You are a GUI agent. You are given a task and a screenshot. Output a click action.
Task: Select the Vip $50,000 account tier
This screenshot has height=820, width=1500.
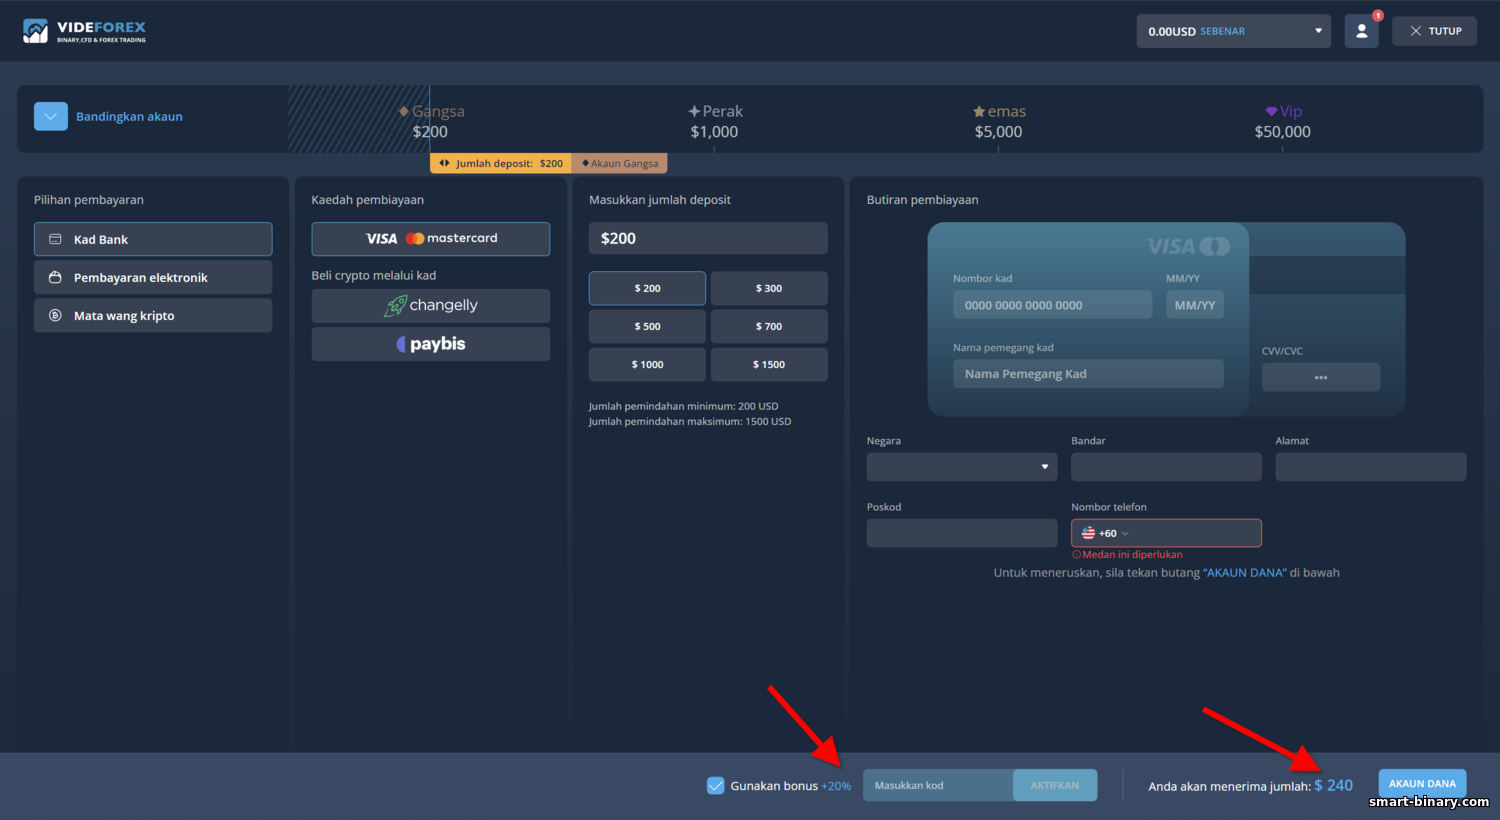(1283, 121)
